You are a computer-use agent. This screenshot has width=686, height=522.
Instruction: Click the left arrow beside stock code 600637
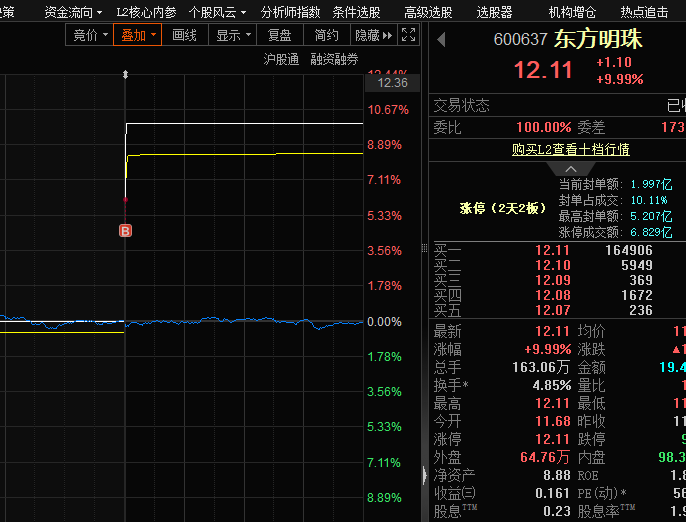[441, 39]
